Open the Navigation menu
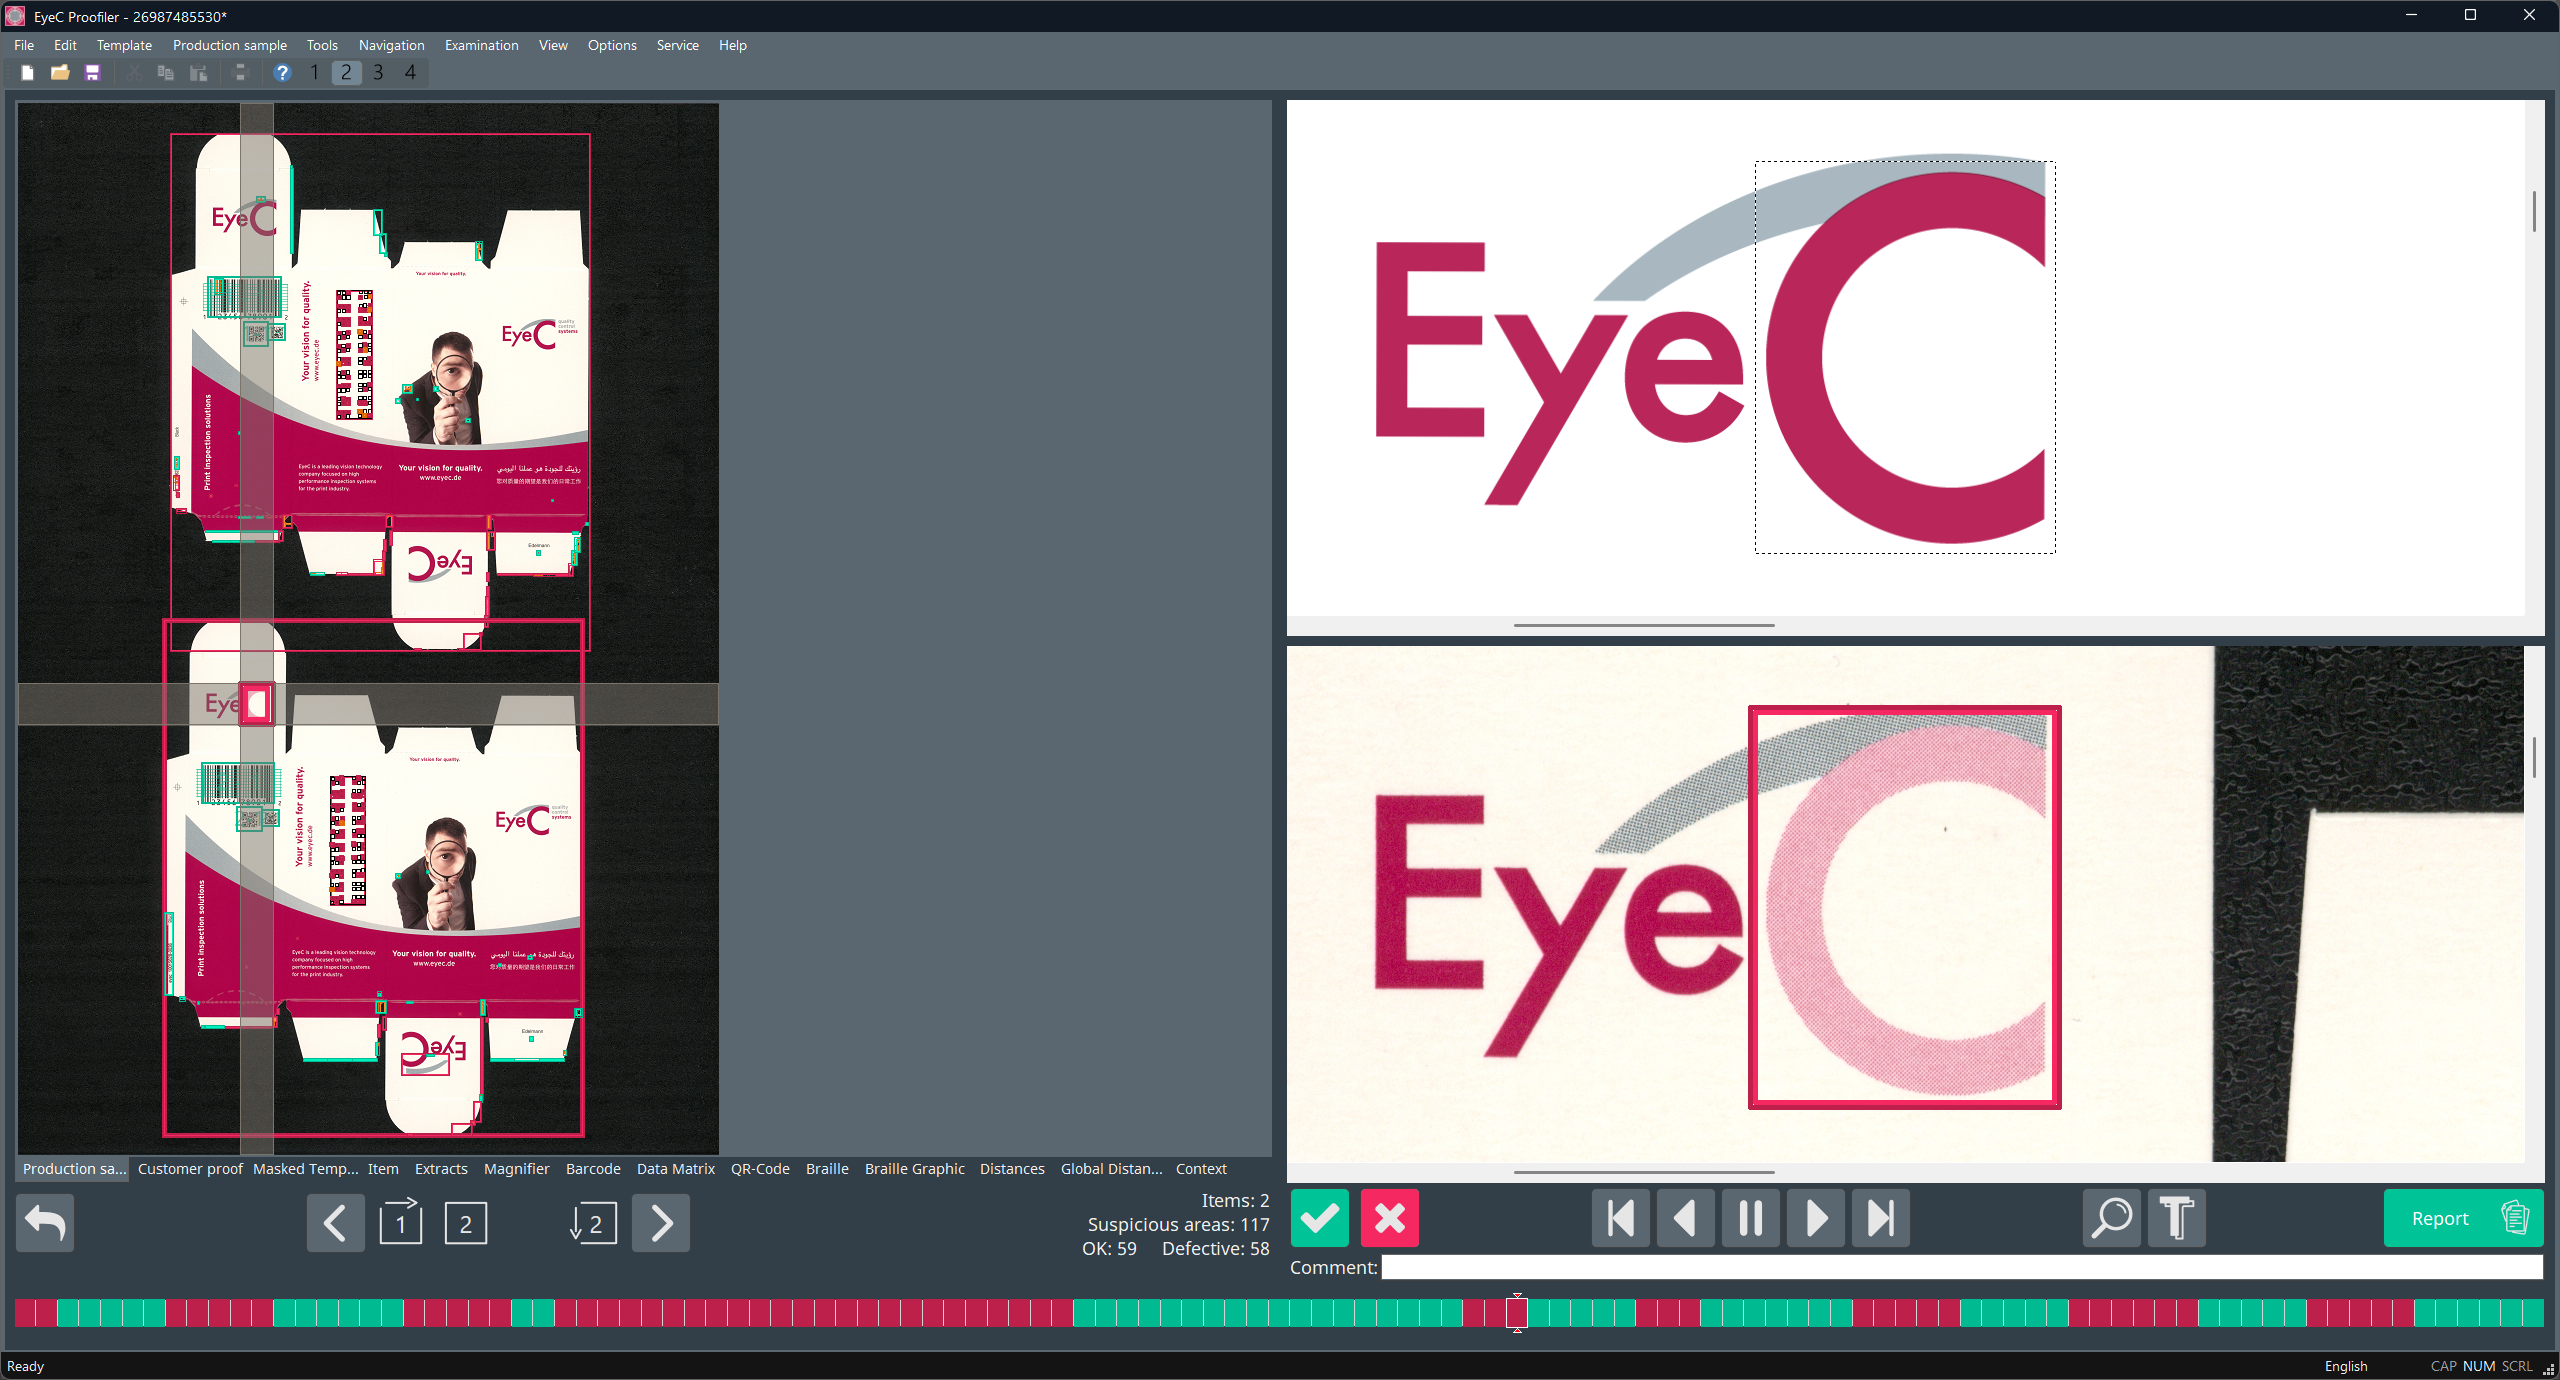The height and width of the screenshot is (1380, 2560). pos(392,45)
